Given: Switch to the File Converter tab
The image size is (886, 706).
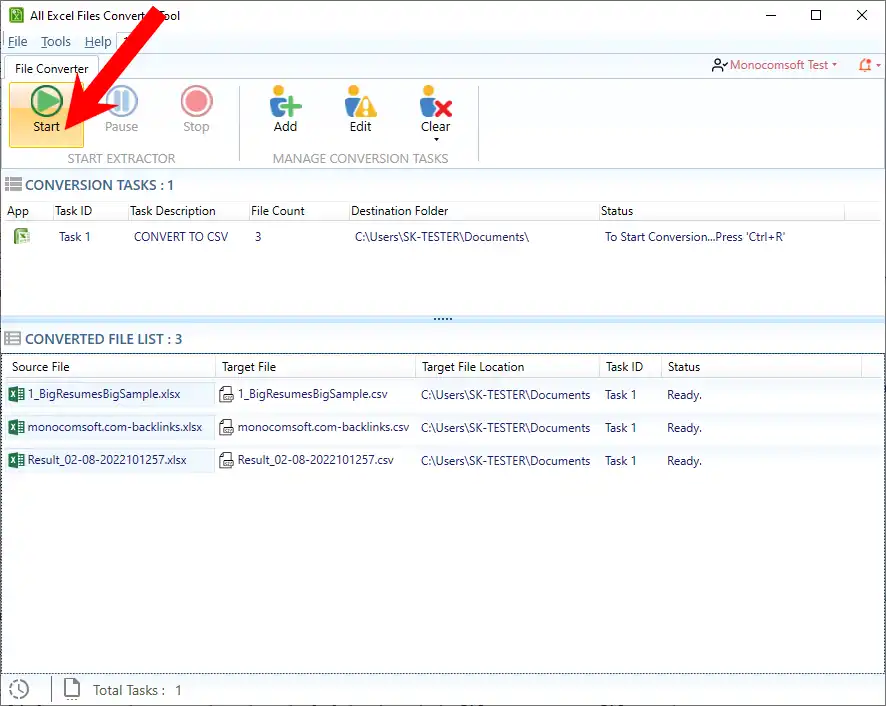Looking at the screenshot, I should pos(51,68).
